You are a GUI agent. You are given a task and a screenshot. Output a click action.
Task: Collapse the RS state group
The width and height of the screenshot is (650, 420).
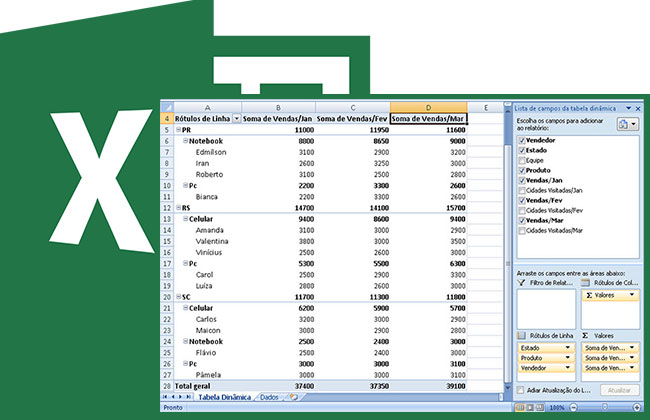179,208
